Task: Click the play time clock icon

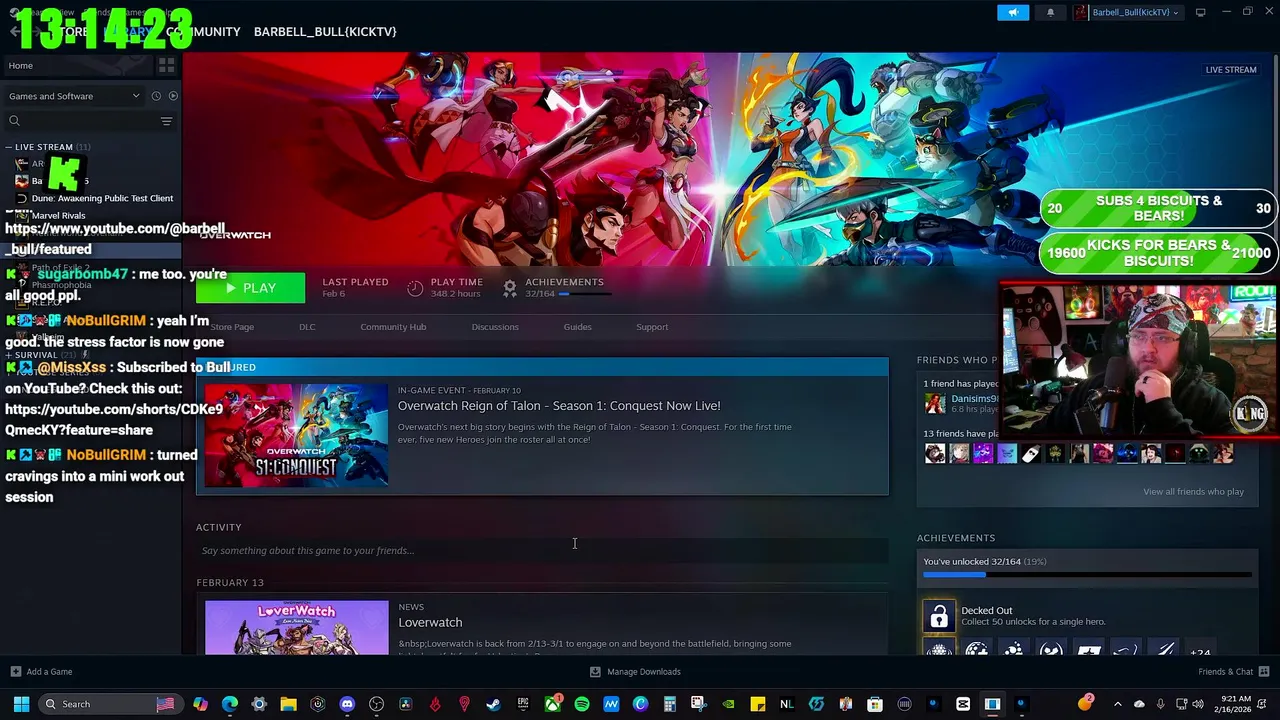Action: pyautogui.click(x=415, y=288)
